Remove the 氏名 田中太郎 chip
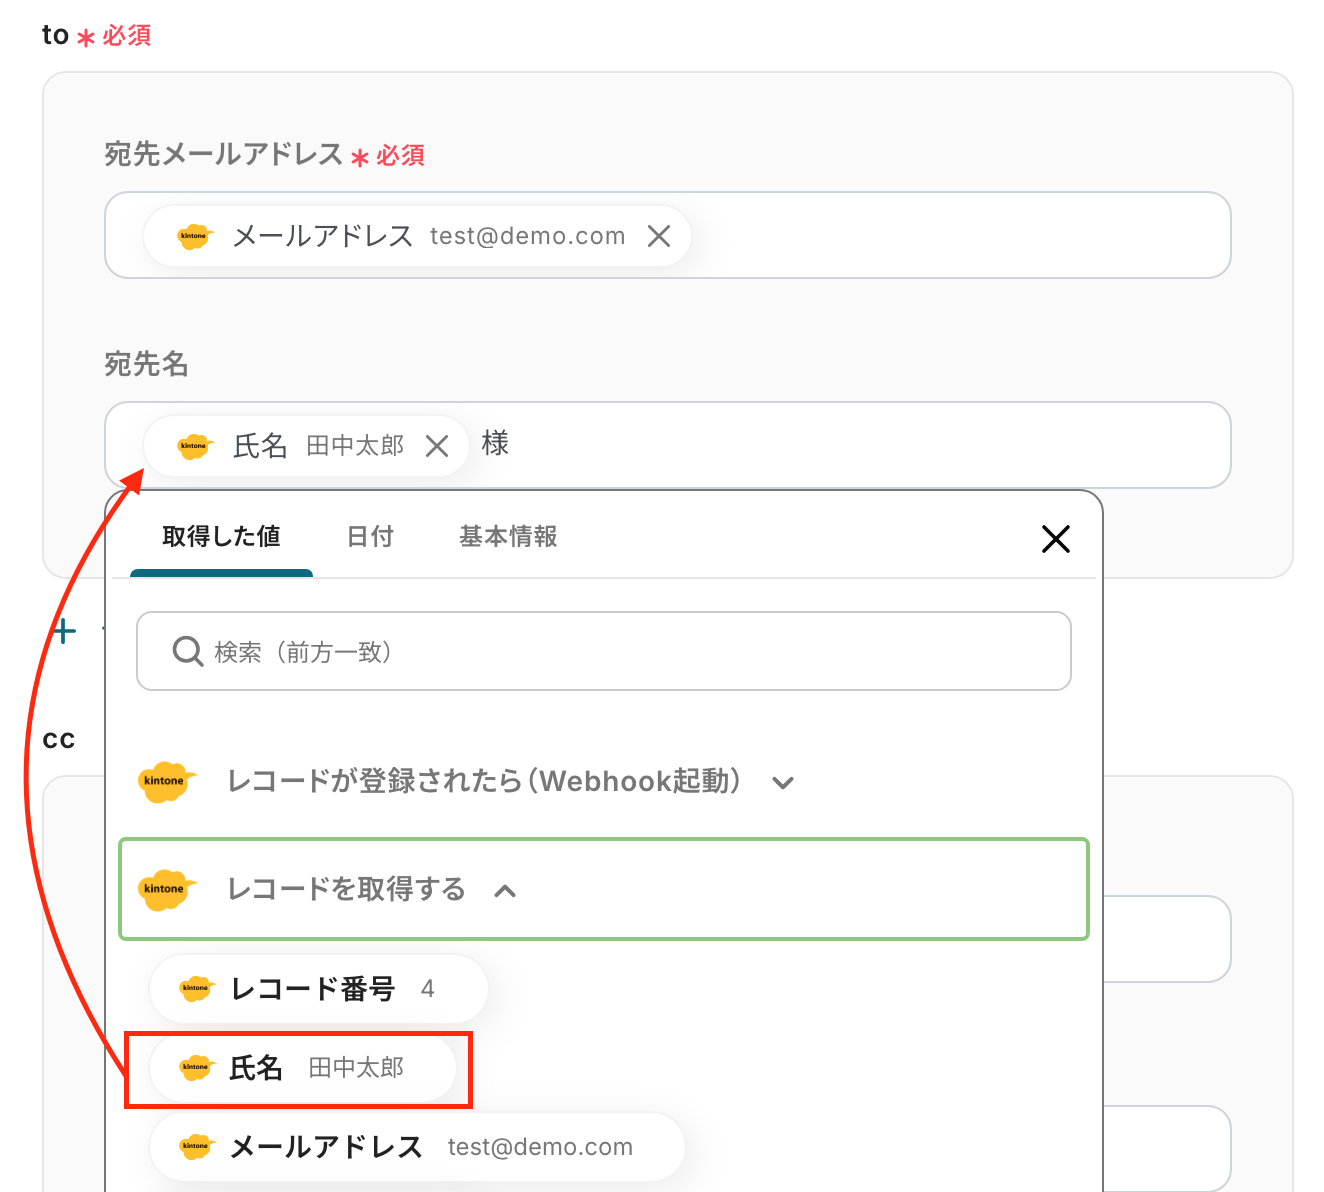The height and width of the screenshot is (1192, 1324). tap(437, 446)
